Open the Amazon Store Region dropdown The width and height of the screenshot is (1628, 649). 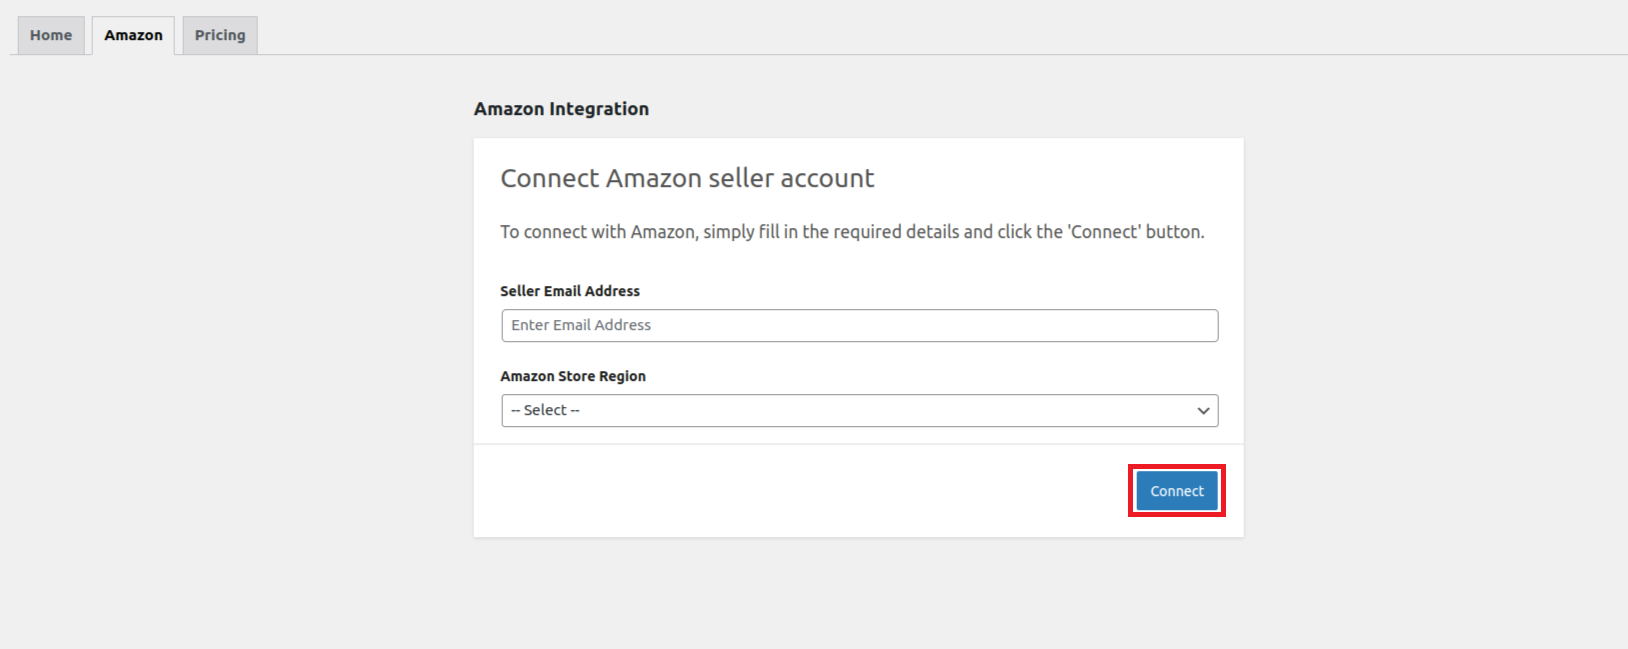click(x=858, y=410)
